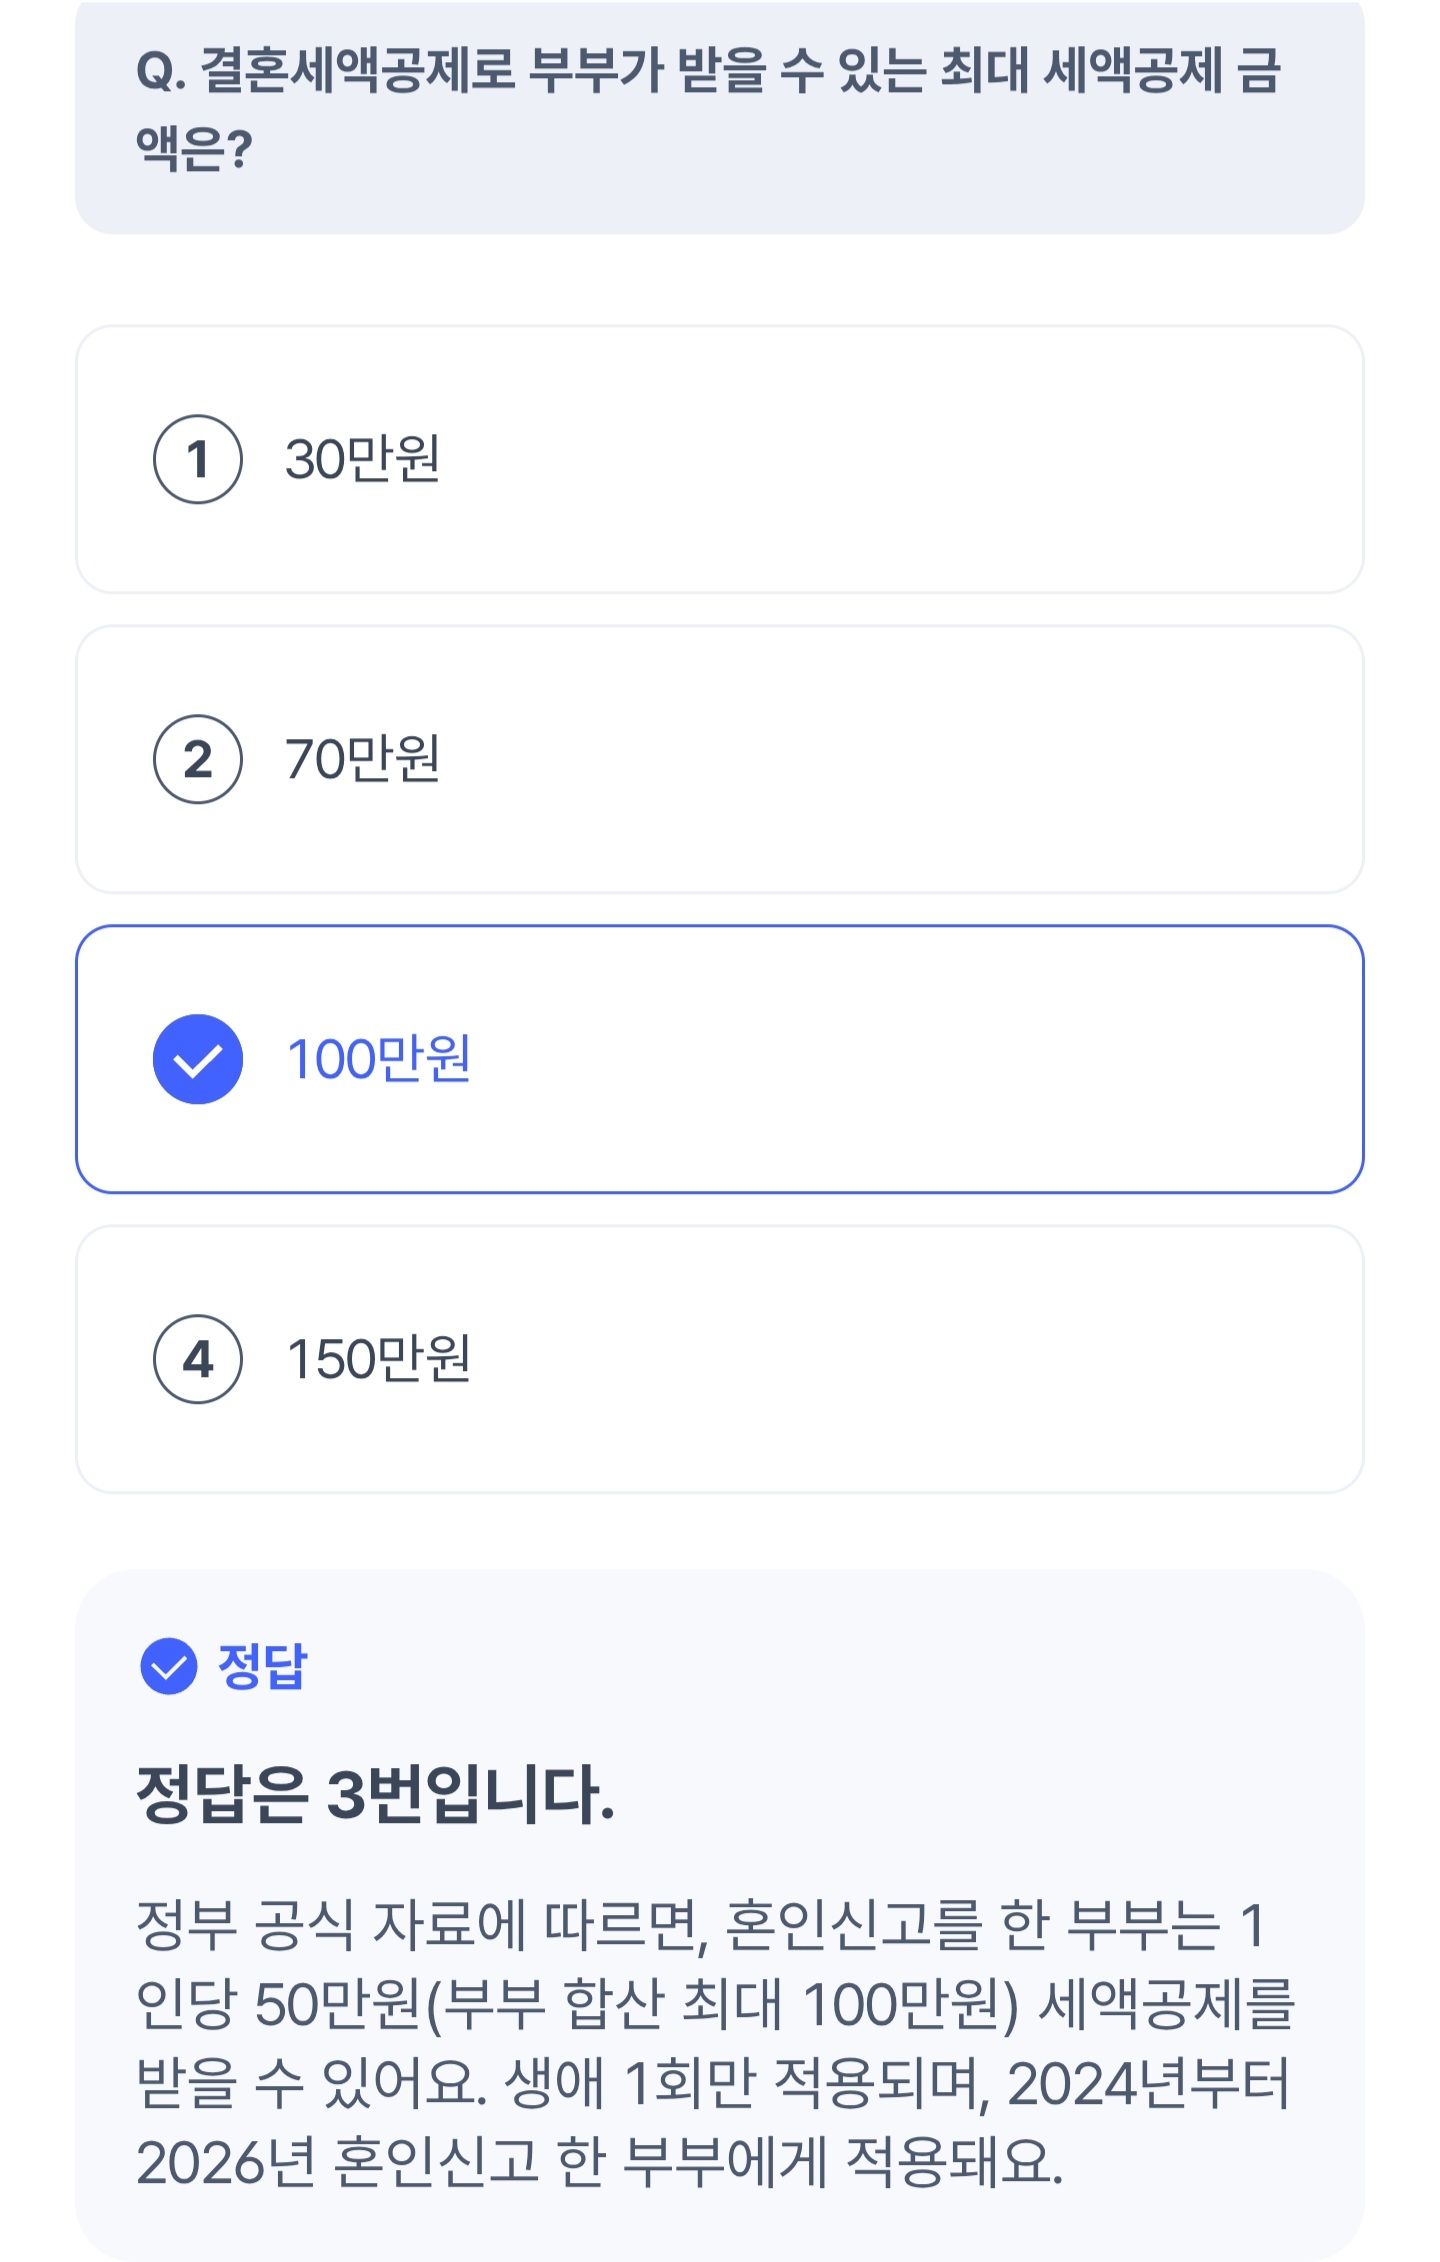This screenshot has width=1440, height=2262.
Task: Click the '액은?' second line of the question
Action: (x=194, y=150)
